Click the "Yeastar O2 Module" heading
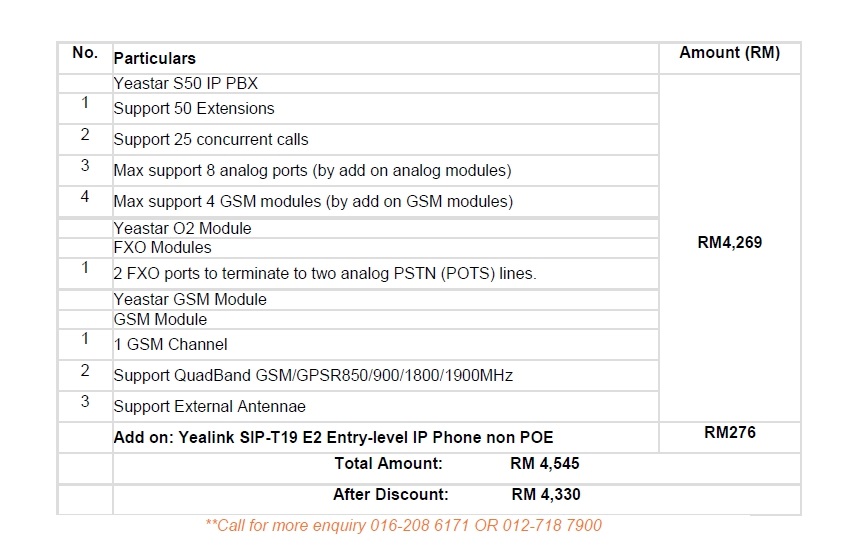850x558 pixels. [x=182, y=228]
